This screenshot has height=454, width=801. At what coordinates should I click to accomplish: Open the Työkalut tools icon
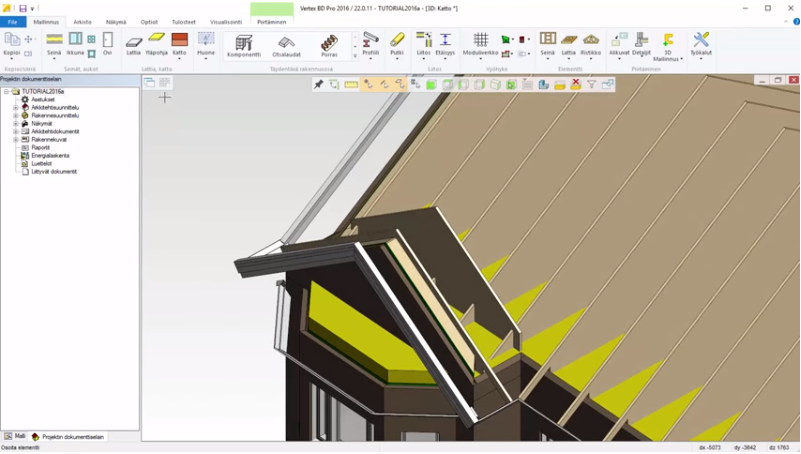(701, 43)
